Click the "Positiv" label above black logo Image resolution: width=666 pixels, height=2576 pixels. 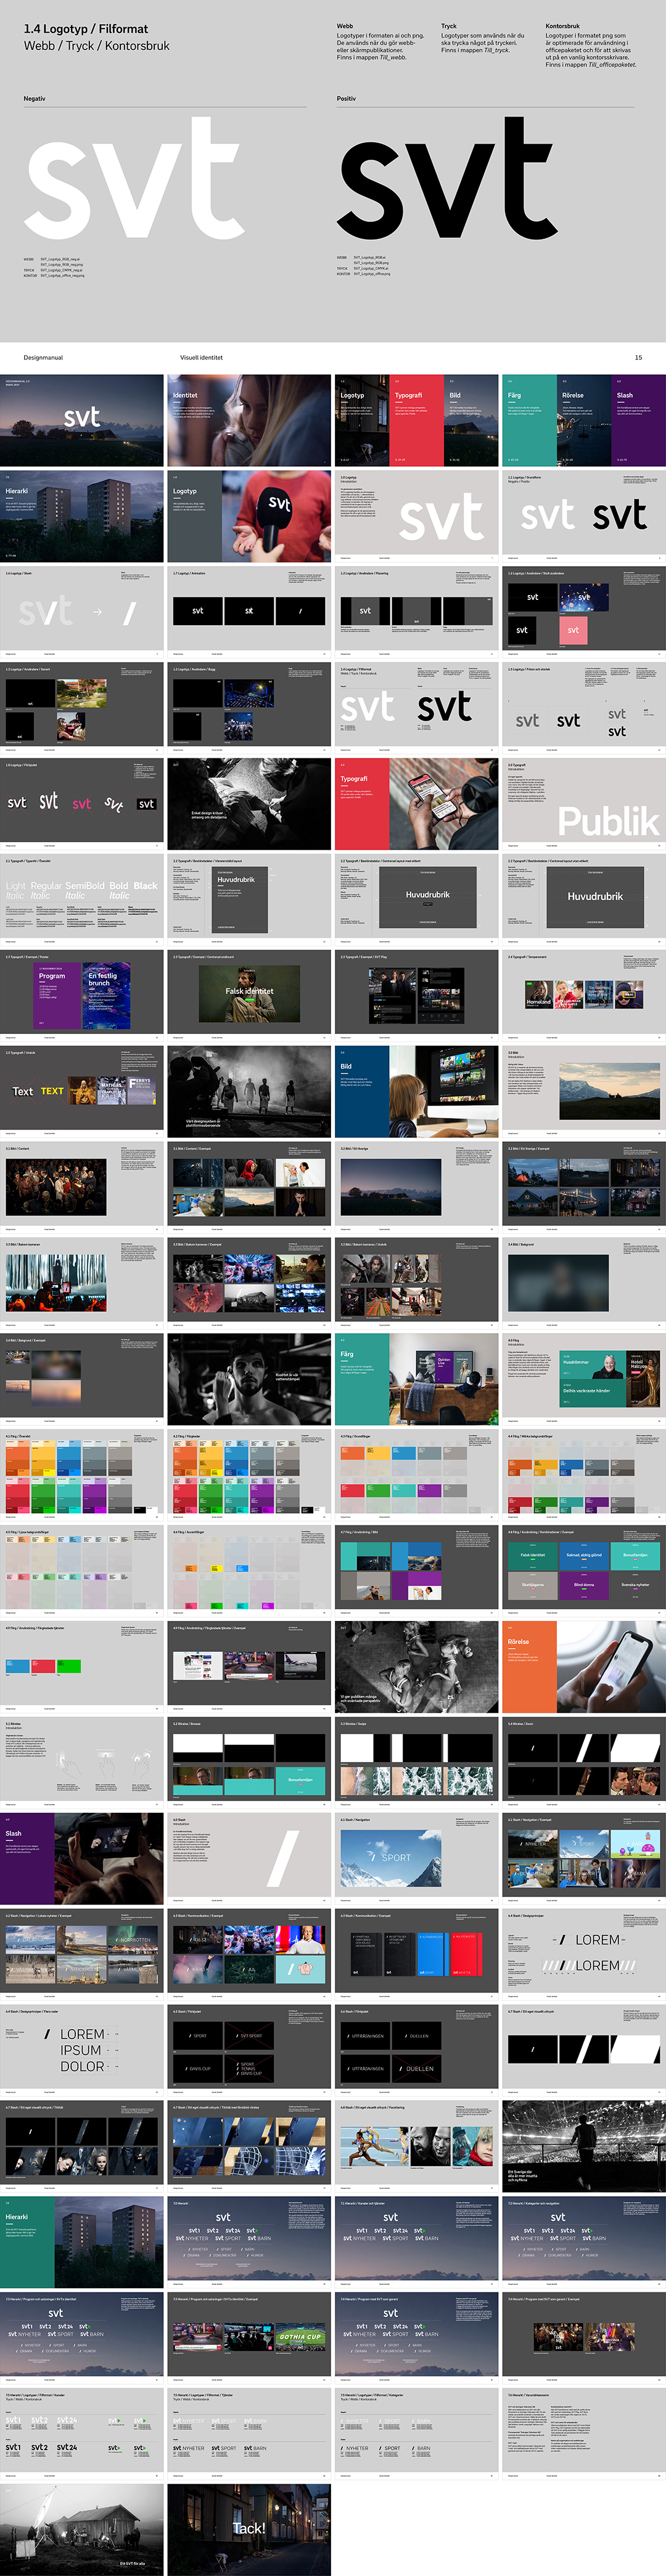[x=346, y=98]
